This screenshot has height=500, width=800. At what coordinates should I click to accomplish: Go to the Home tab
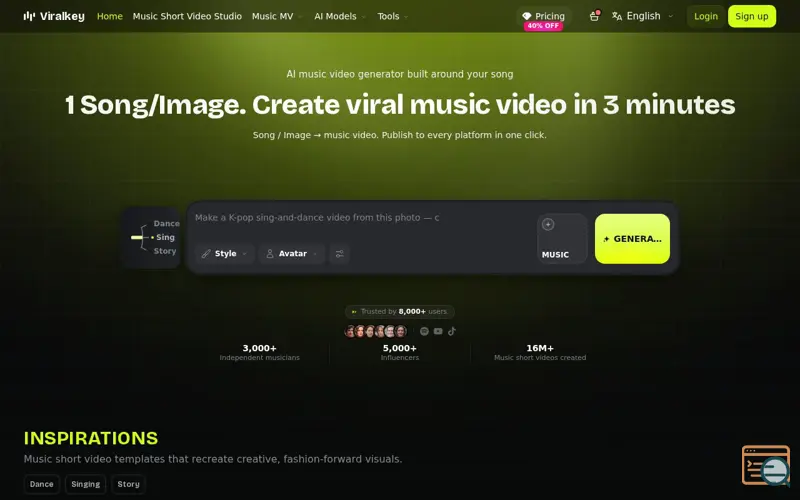[x=110, y=16]
